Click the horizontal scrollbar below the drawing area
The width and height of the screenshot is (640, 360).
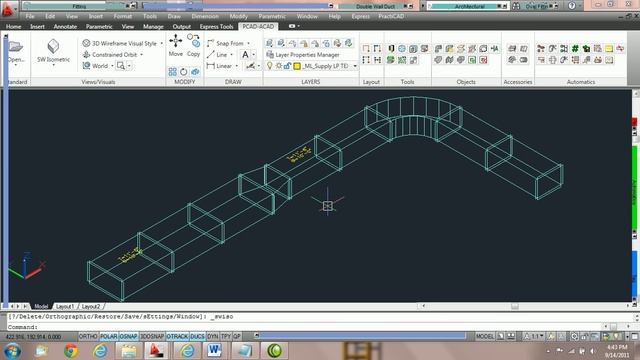[525, 306]
